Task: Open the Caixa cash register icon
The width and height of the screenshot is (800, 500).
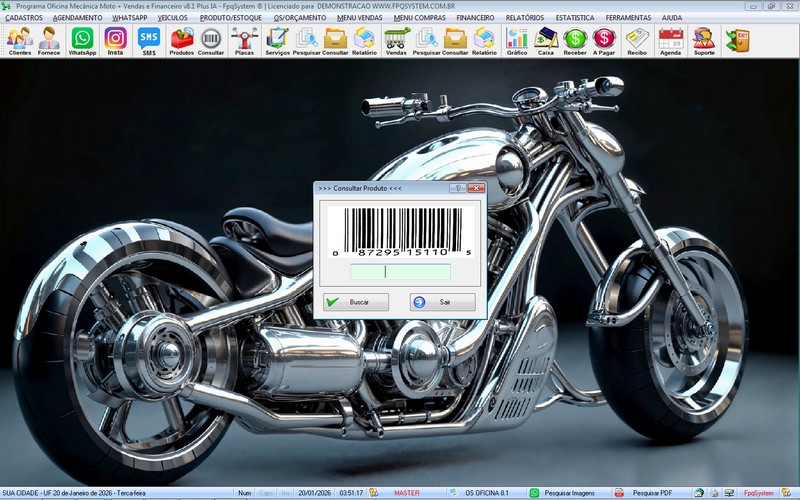Action: tap(546, 40)
